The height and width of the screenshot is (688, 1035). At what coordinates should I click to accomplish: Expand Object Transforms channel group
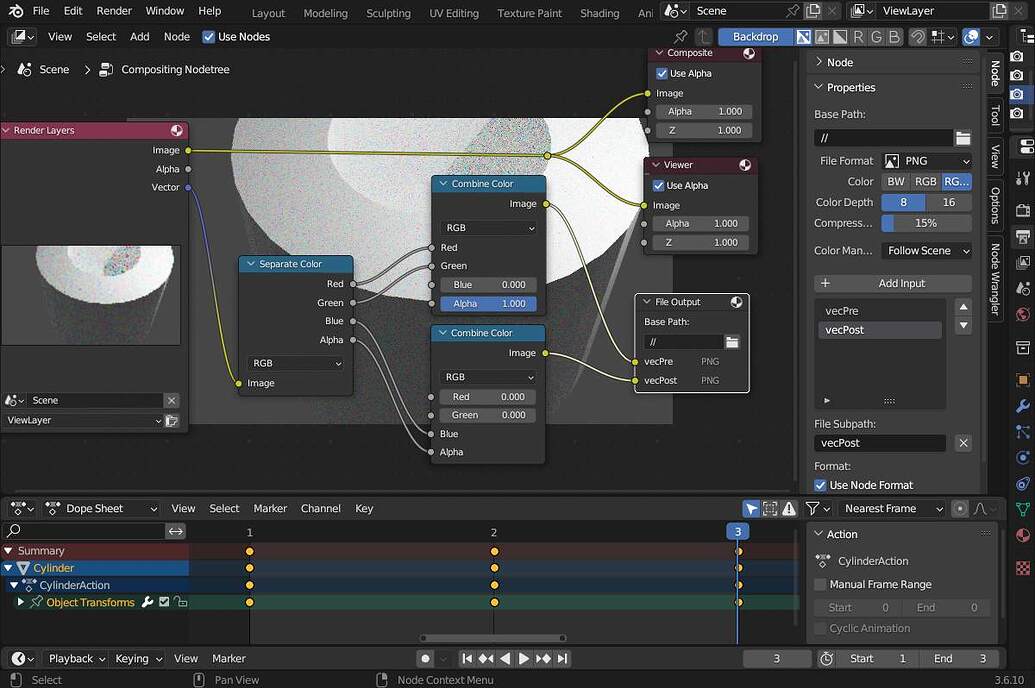click(x=20, y=602)
